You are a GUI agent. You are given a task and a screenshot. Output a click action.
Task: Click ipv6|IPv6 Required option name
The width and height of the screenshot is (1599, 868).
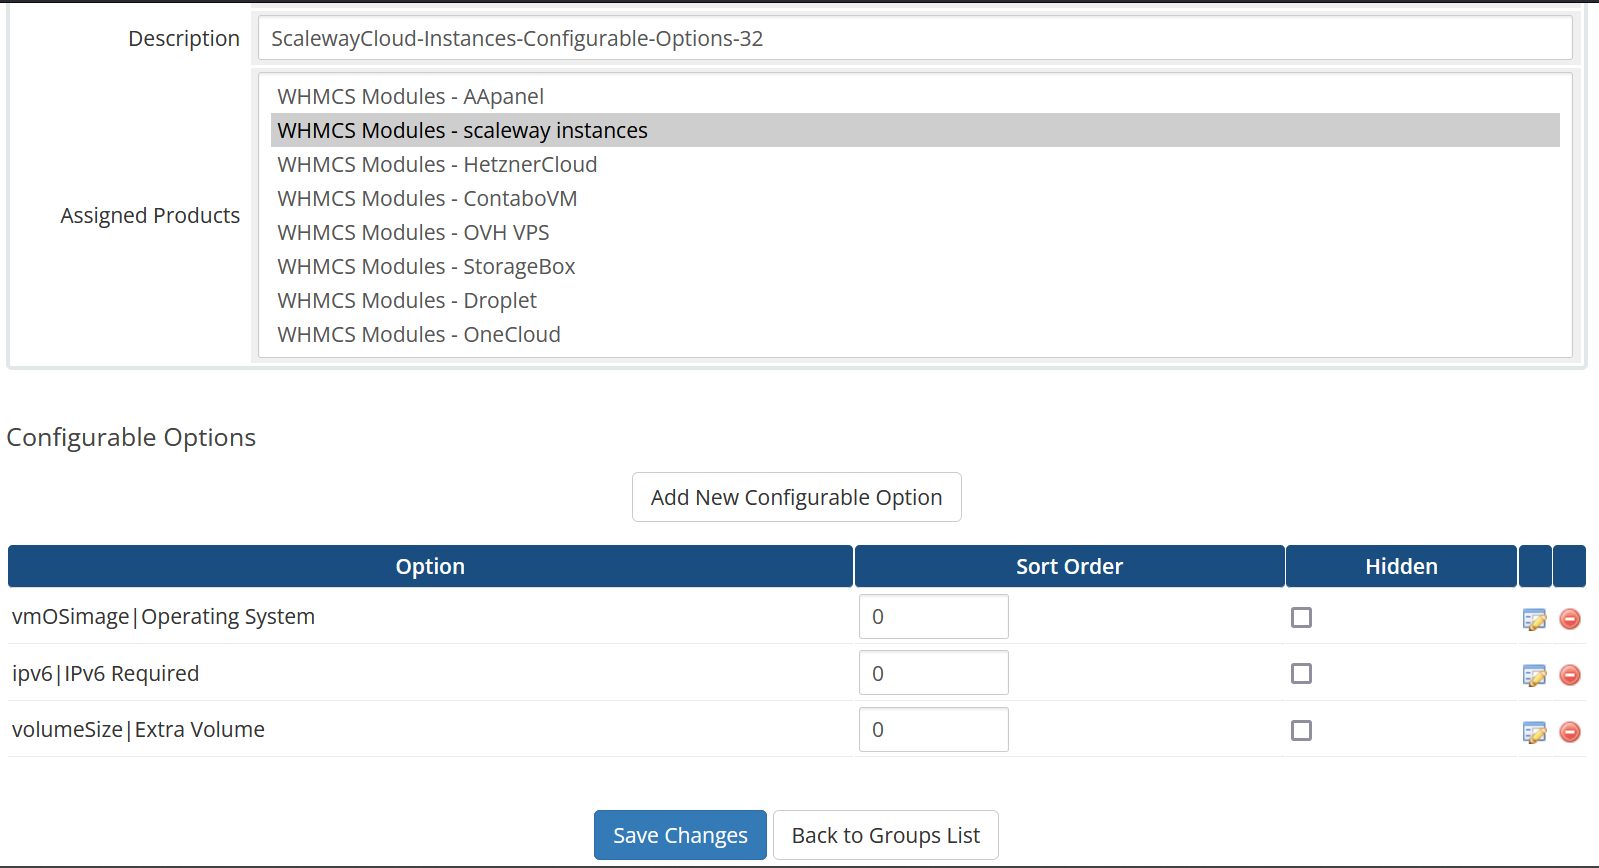point(105,673)
